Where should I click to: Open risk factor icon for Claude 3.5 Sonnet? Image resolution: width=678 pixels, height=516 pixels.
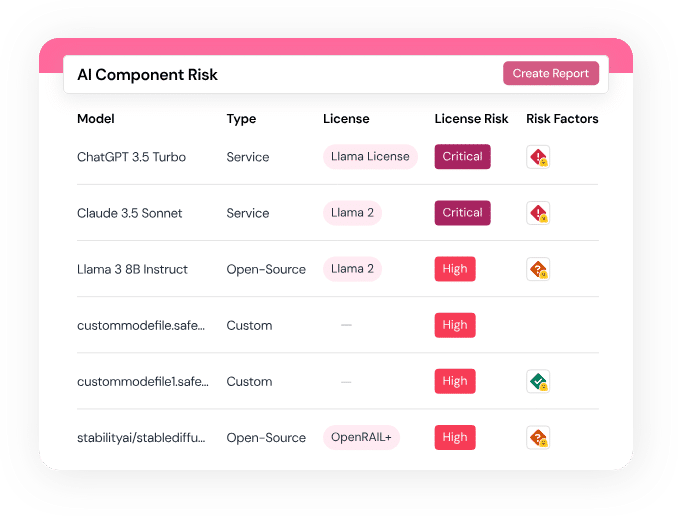point(538,213)
